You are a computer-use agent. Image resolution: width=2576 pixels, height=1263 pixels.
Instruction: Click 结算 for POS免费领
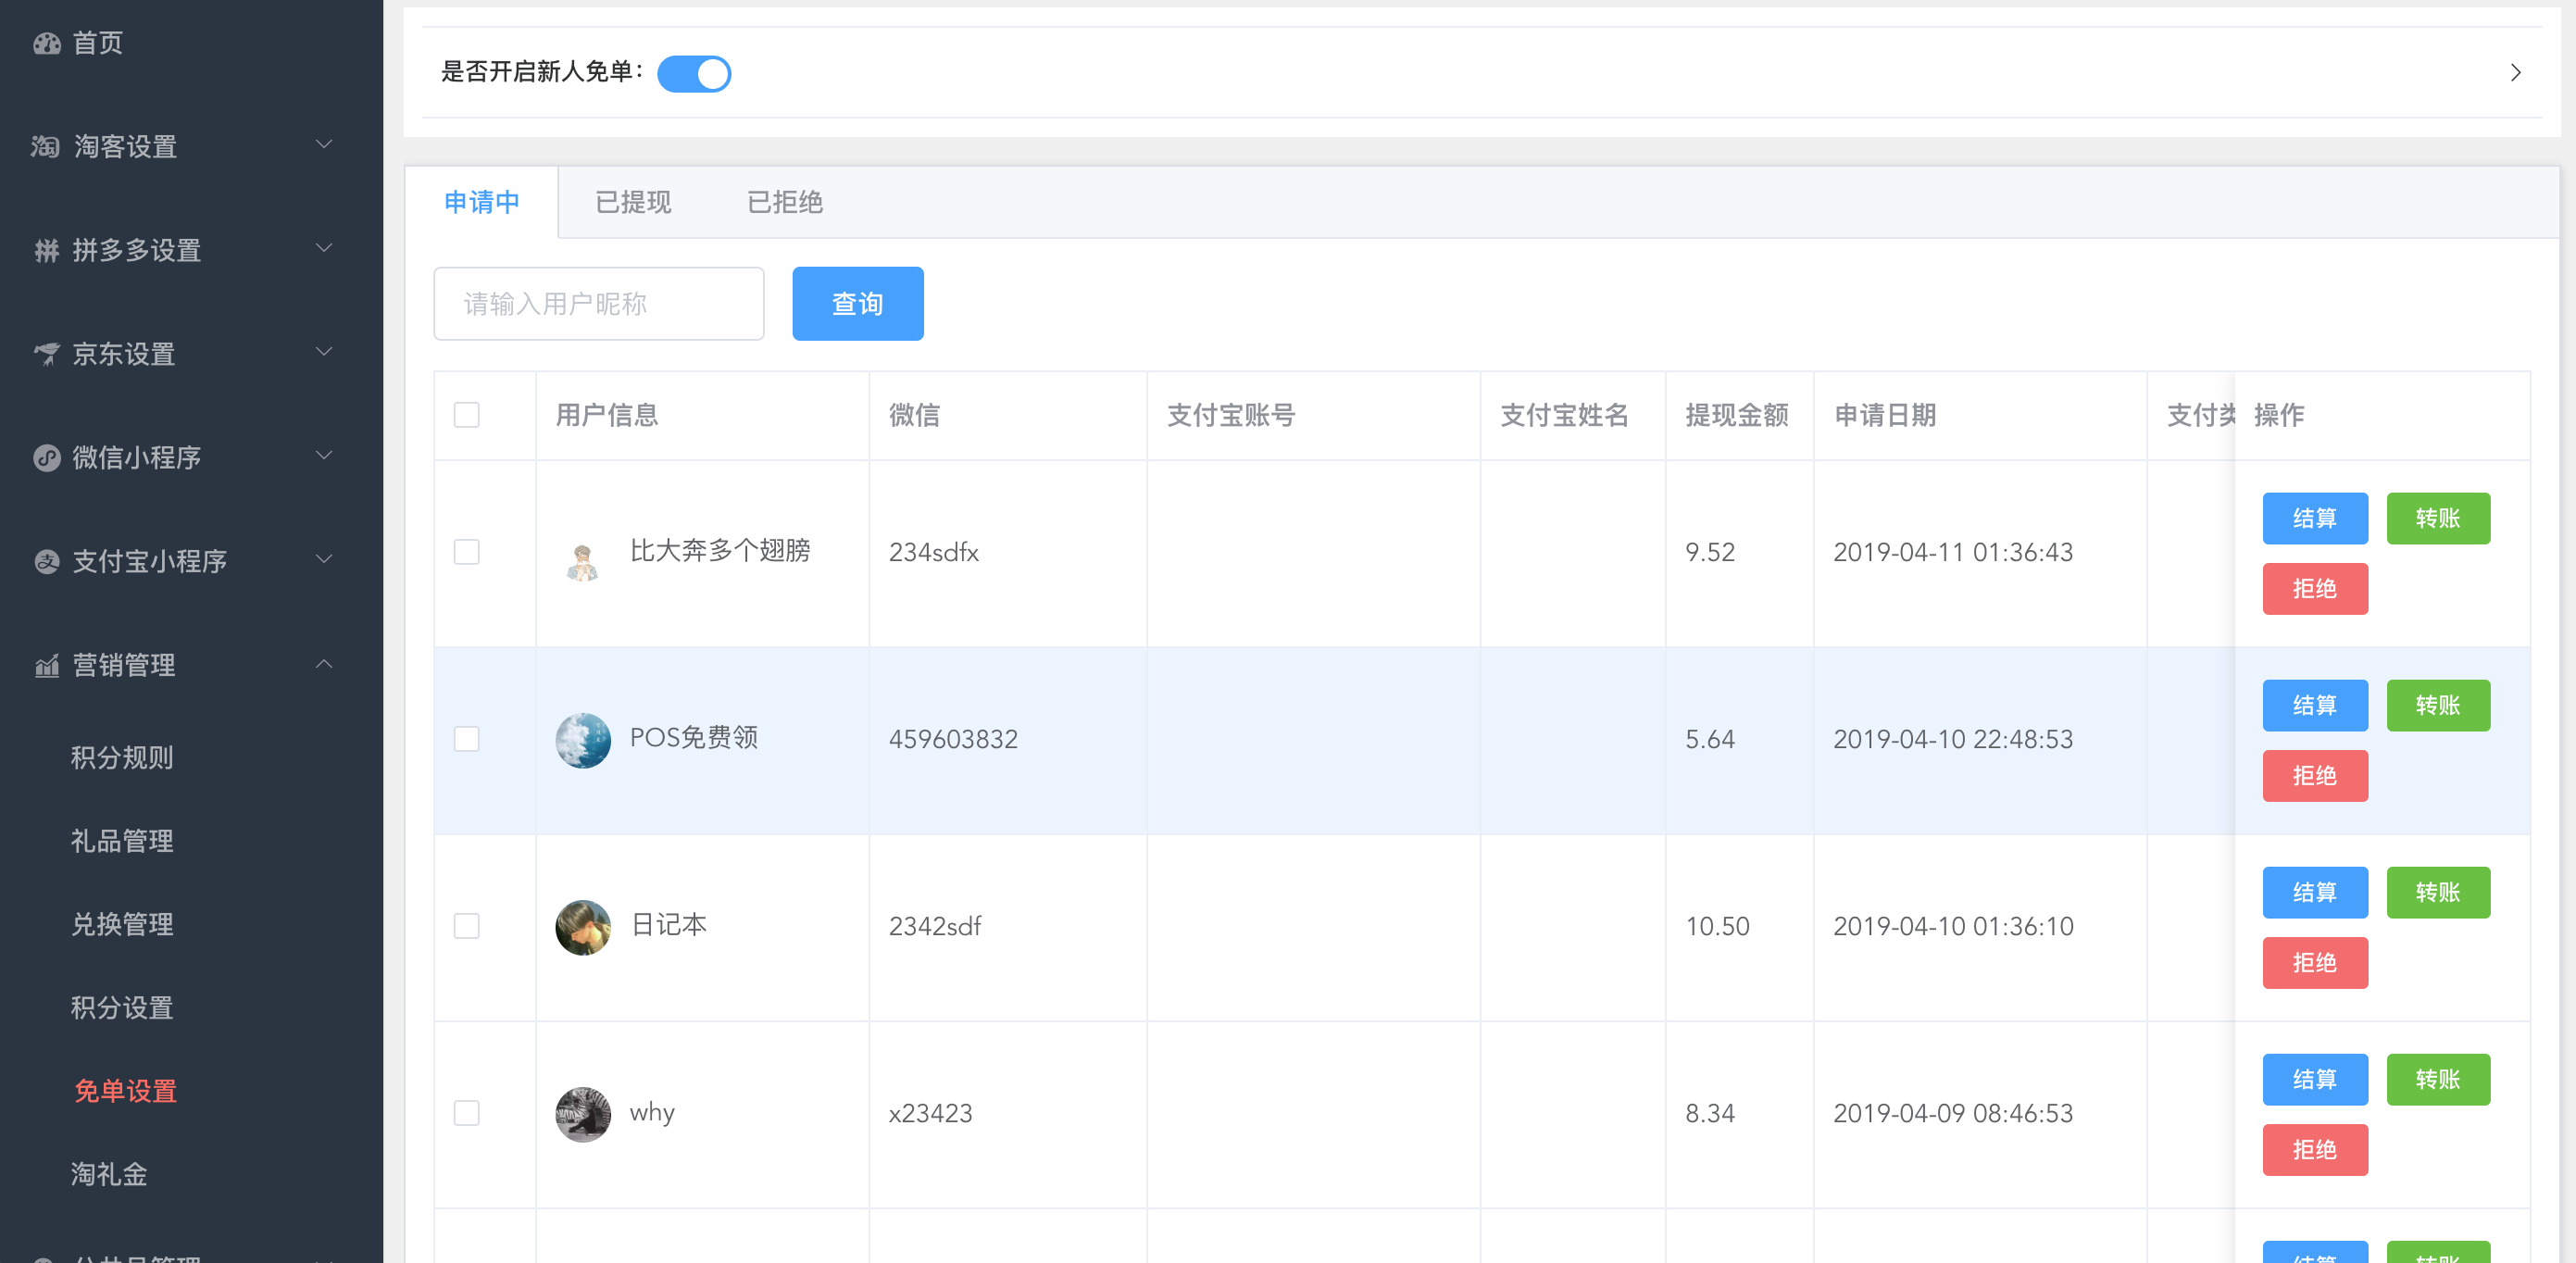[2315, 705]
